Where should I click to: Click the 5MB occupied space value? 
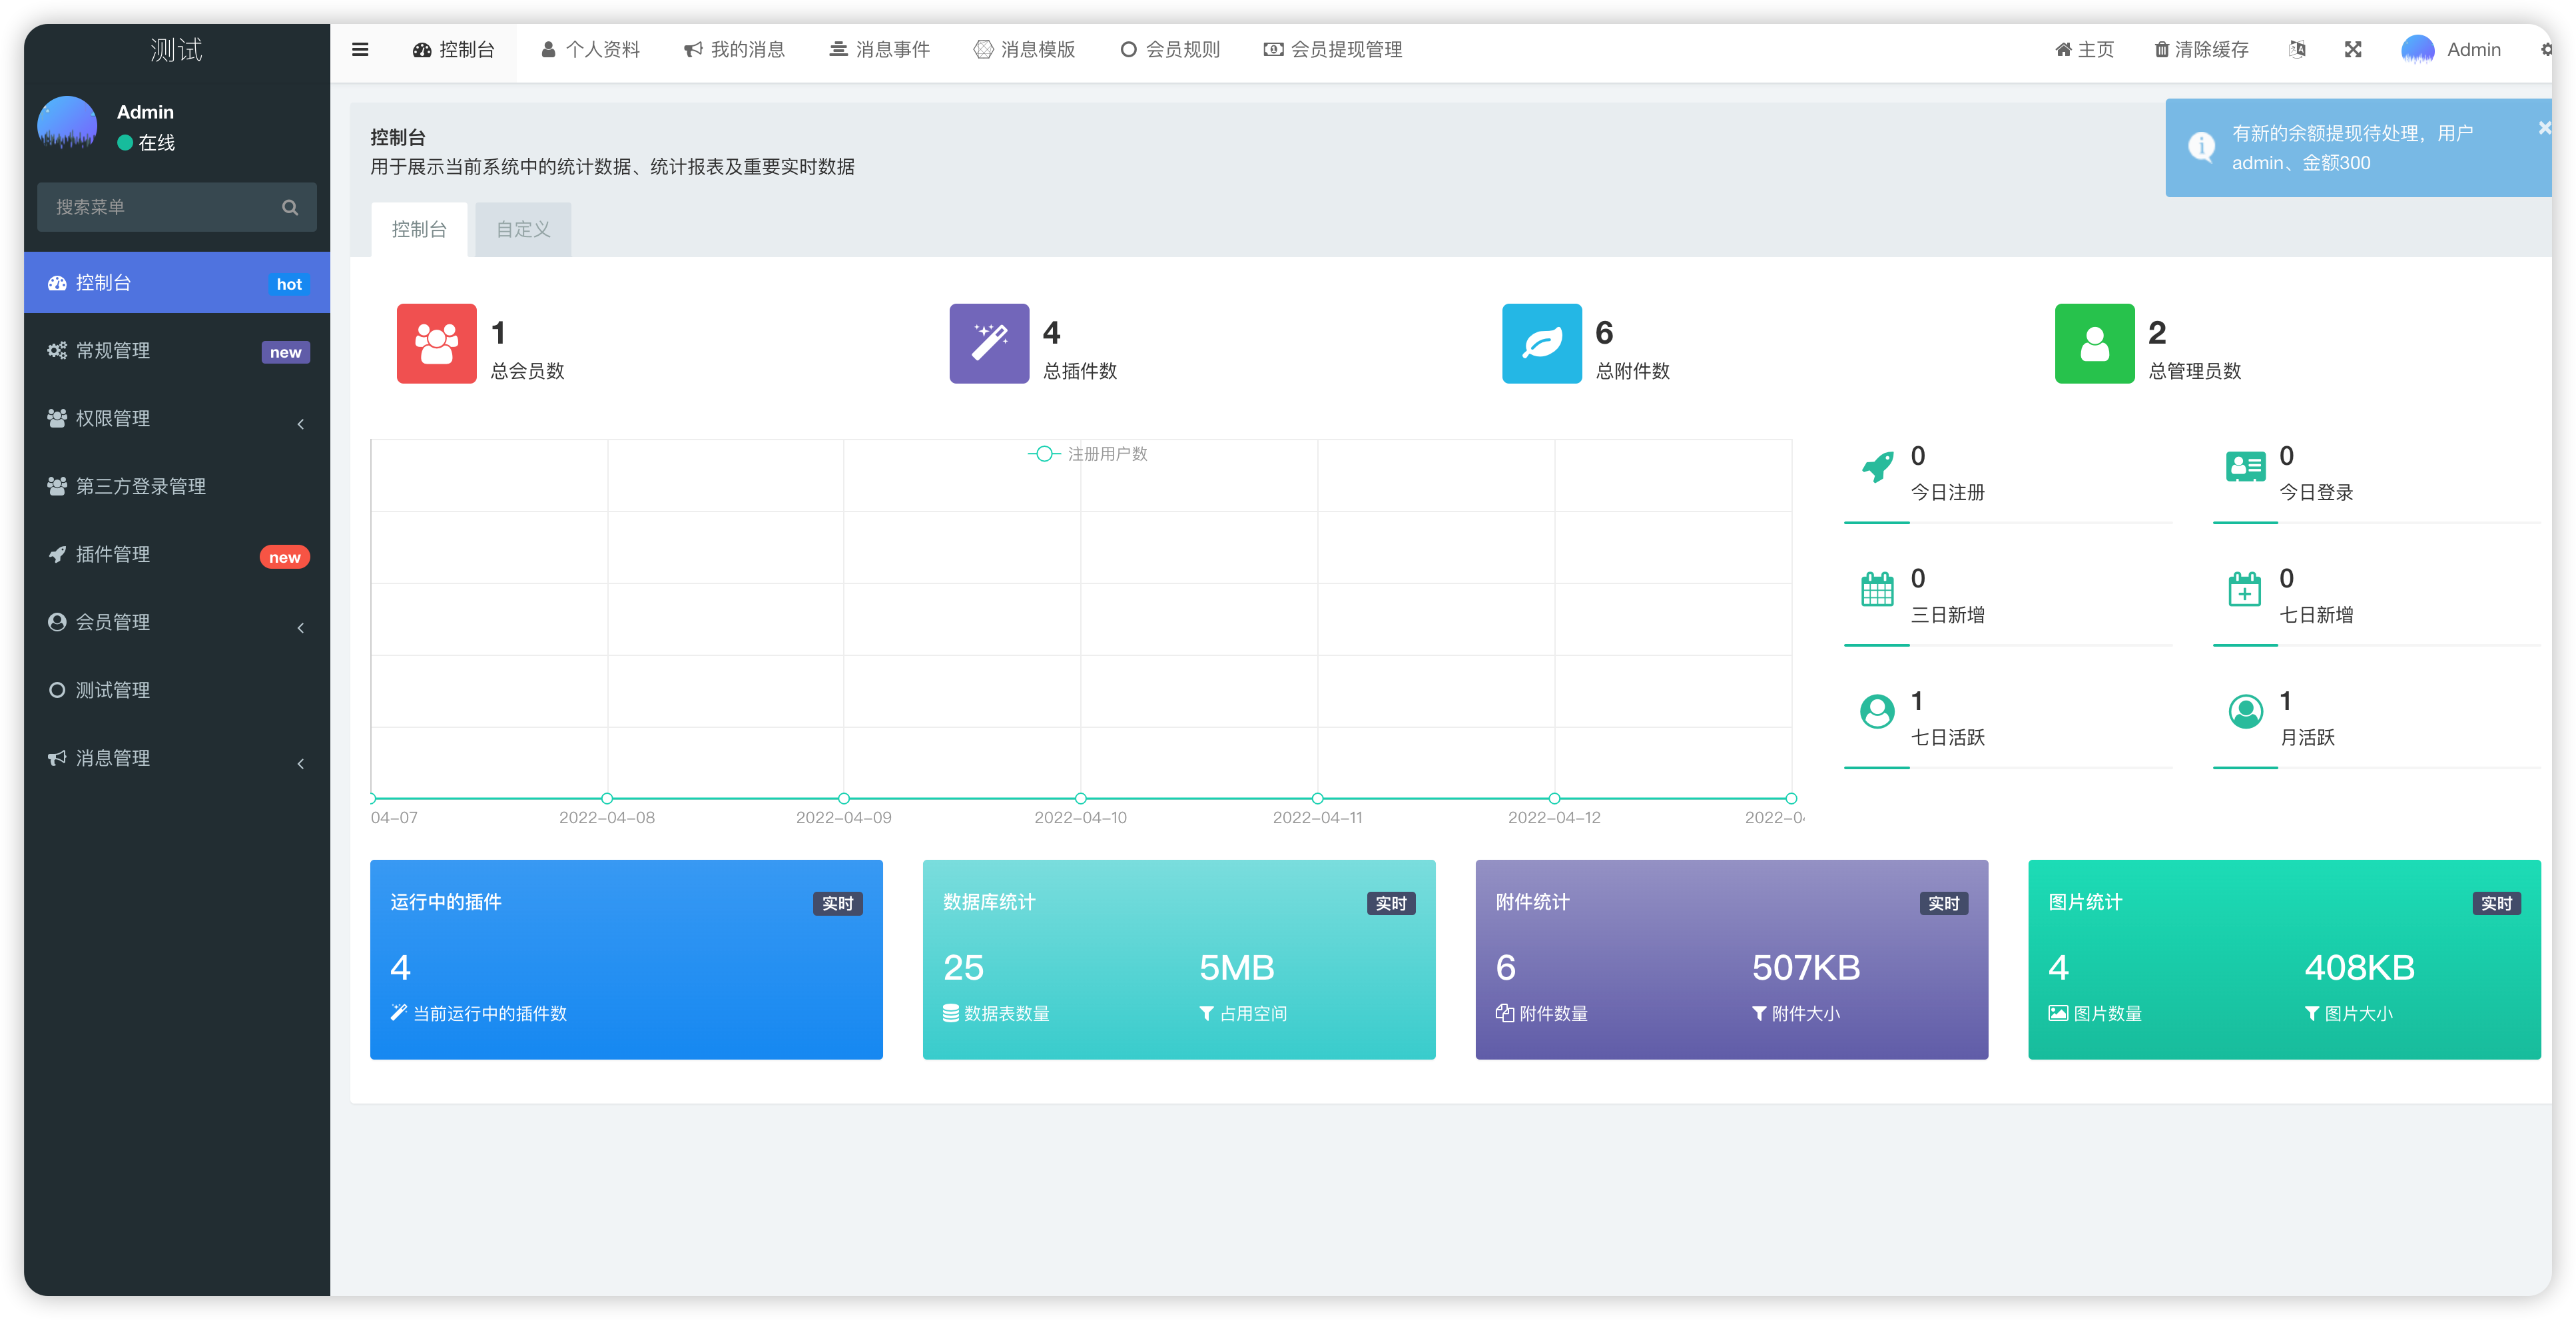(1237, 968)
